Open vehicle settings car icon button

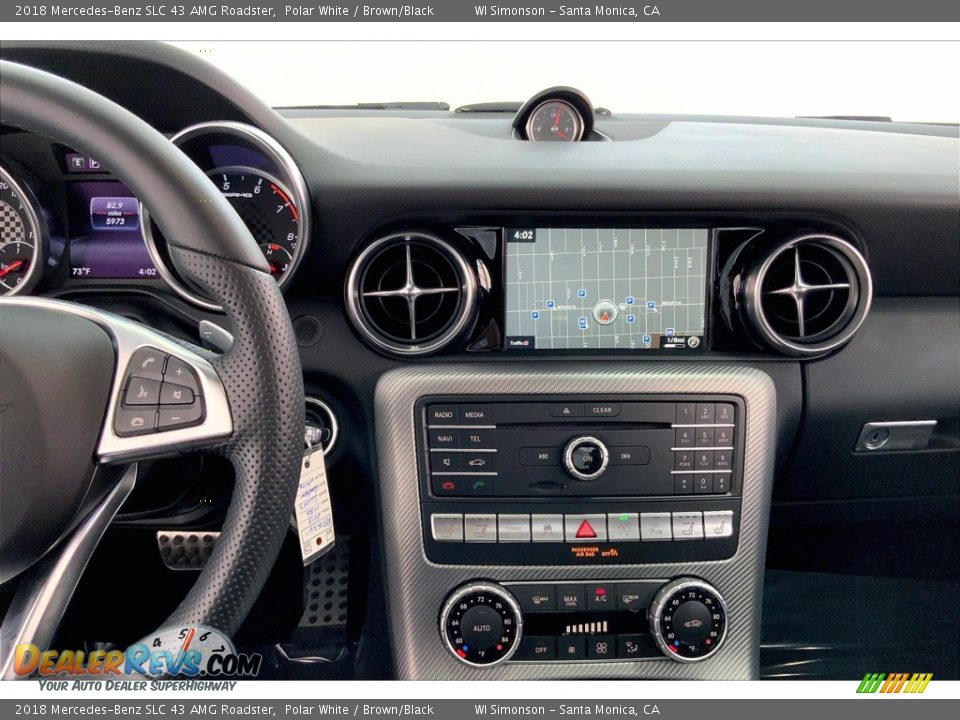pos(476,463)
